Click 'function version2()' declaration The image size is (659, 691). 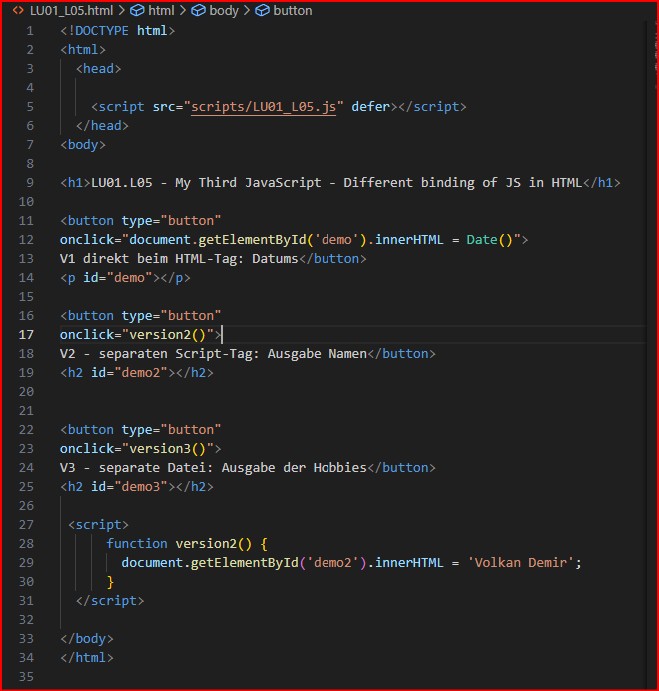pos(179,544)
